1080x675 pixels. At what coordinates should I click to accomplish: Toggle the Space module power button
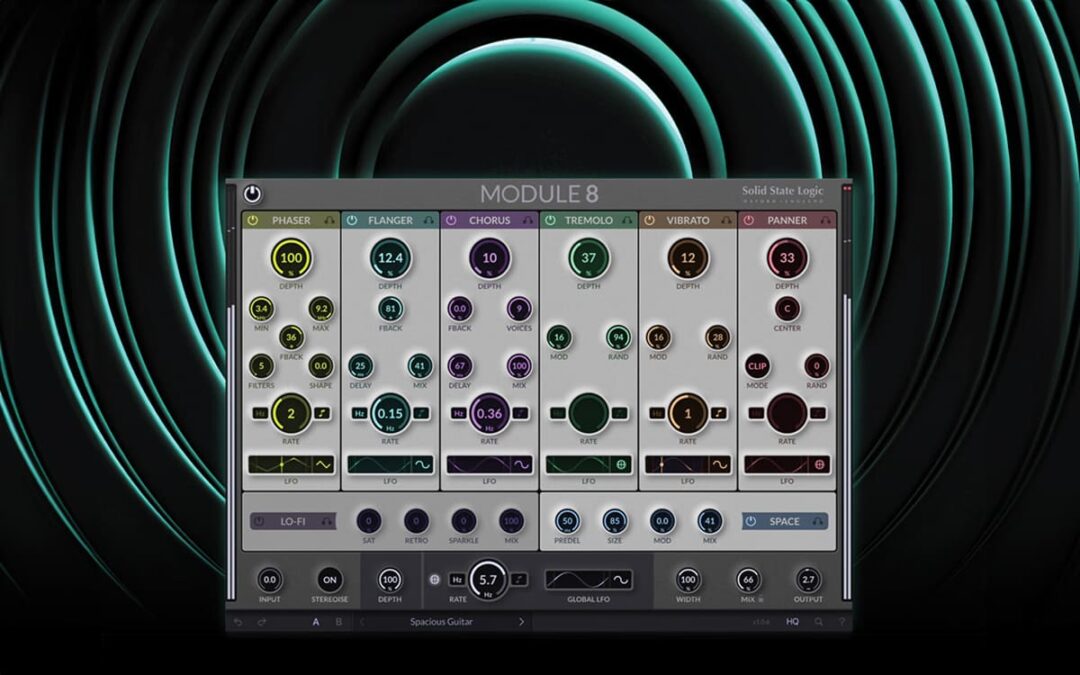(751, 521)
